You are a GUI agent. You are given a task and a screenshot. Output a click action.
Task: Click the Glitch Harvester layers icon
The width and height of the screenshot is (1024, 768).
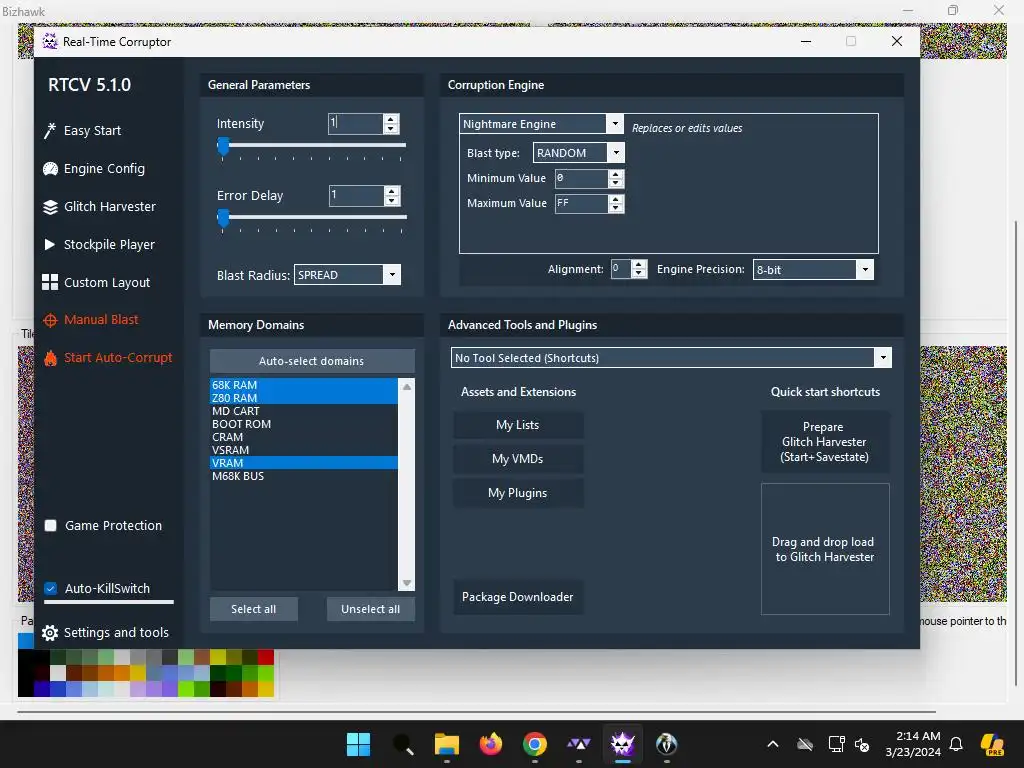point(50,207)
